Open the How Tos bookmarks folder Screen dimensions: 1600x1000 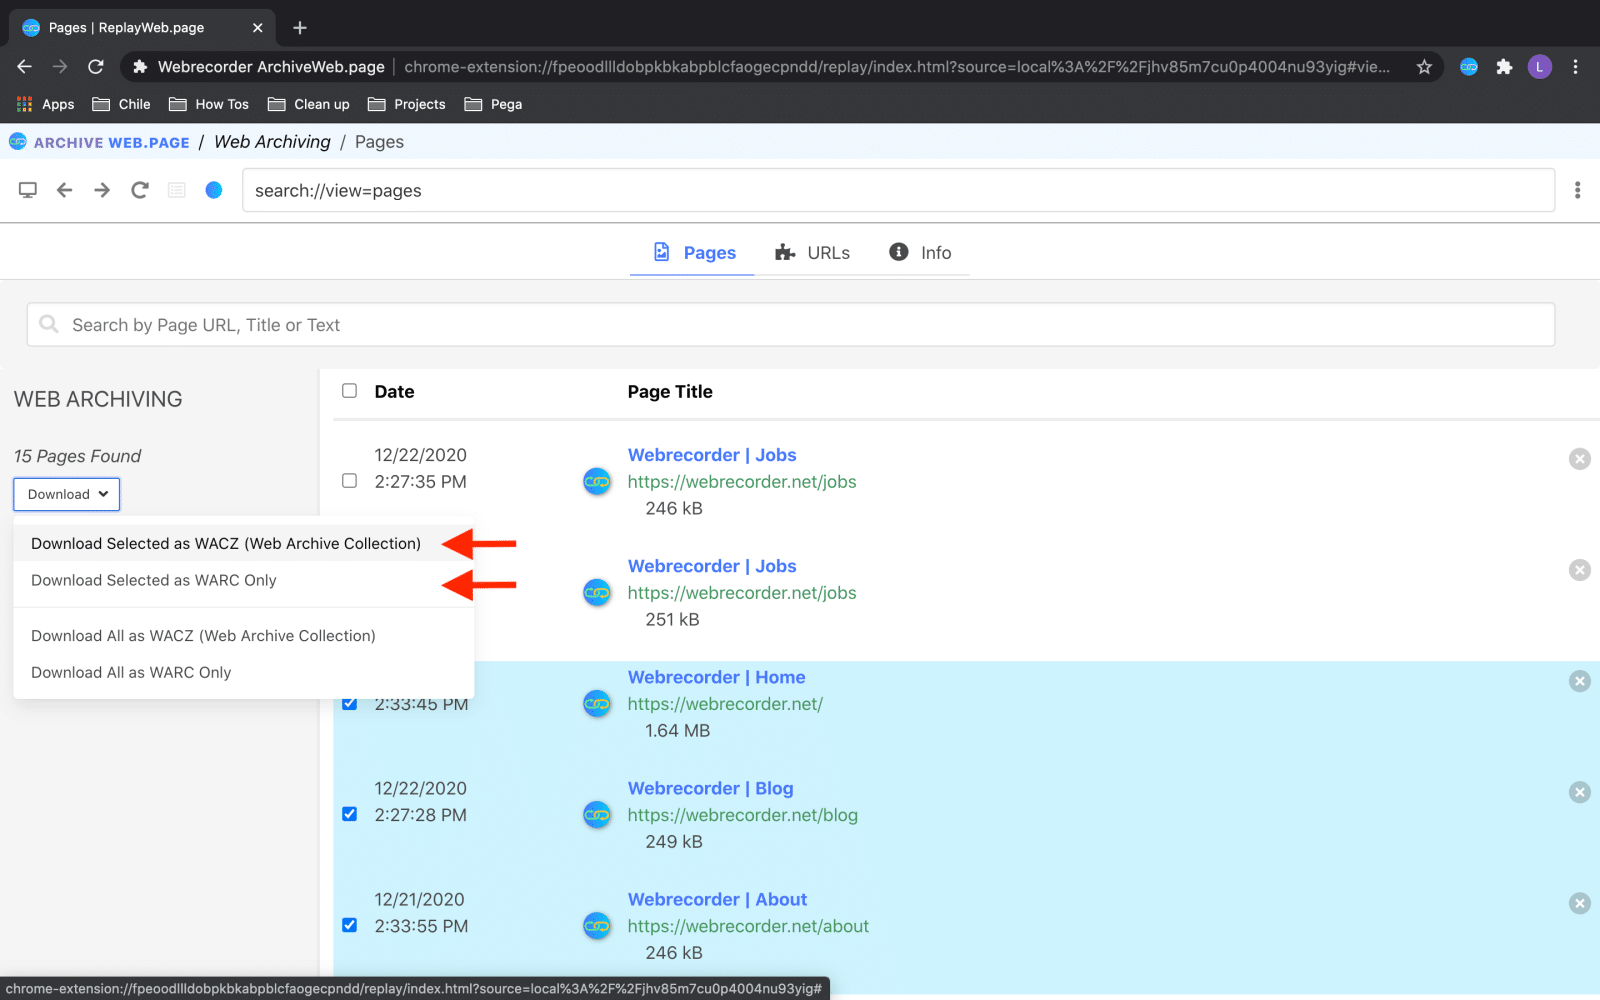coord(209,104)
